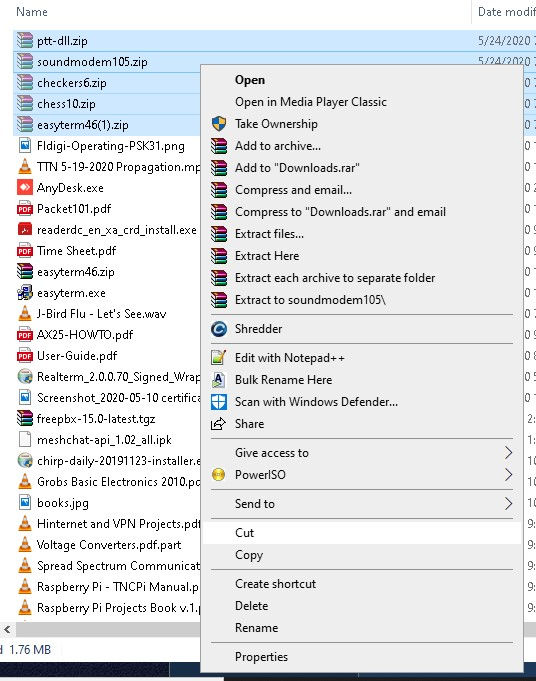Choose Cut from the context menu

click(362, 533)
